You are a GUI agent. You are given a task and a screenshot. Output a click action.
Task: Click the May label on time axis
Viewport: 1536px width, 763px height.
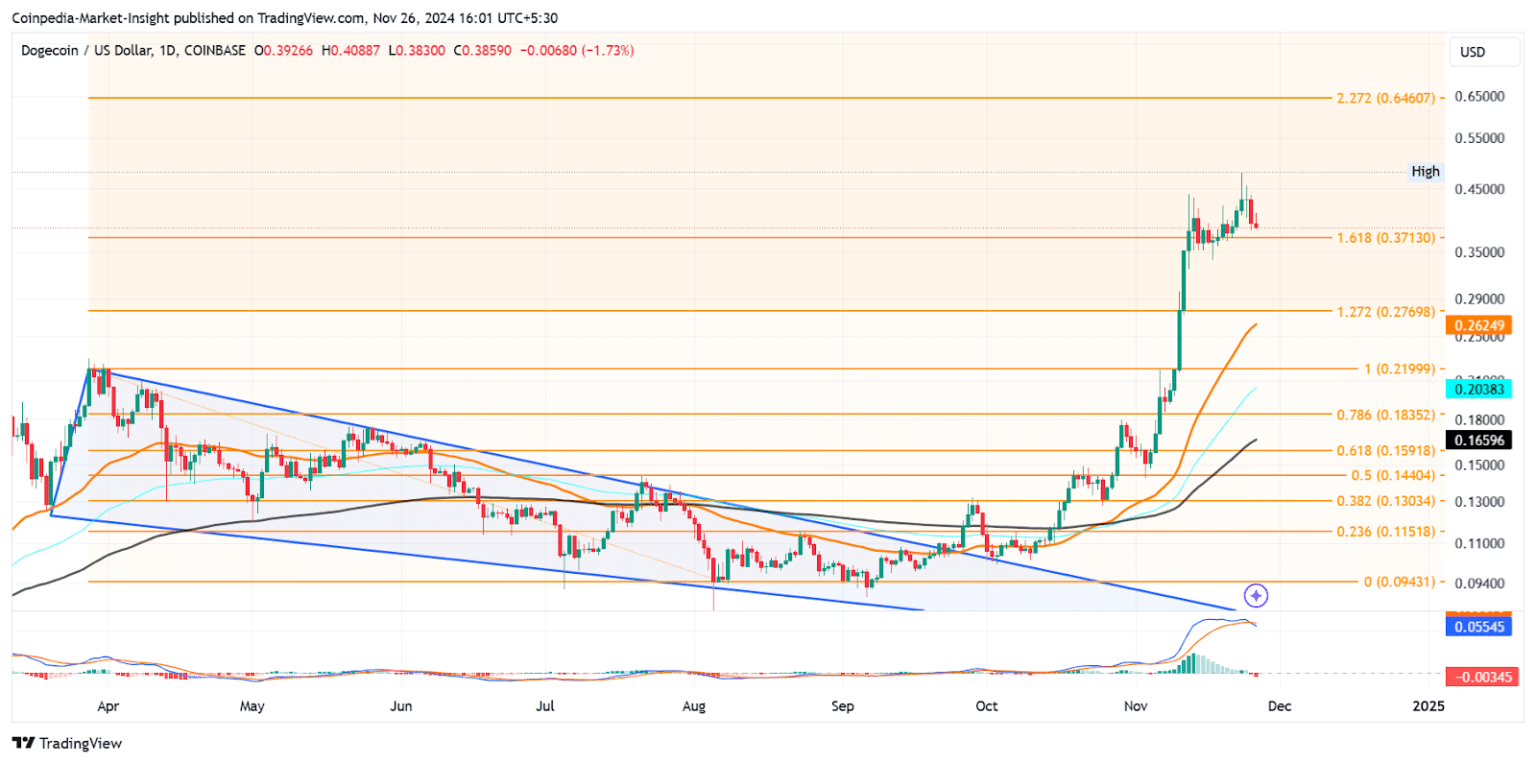[252, 706]
